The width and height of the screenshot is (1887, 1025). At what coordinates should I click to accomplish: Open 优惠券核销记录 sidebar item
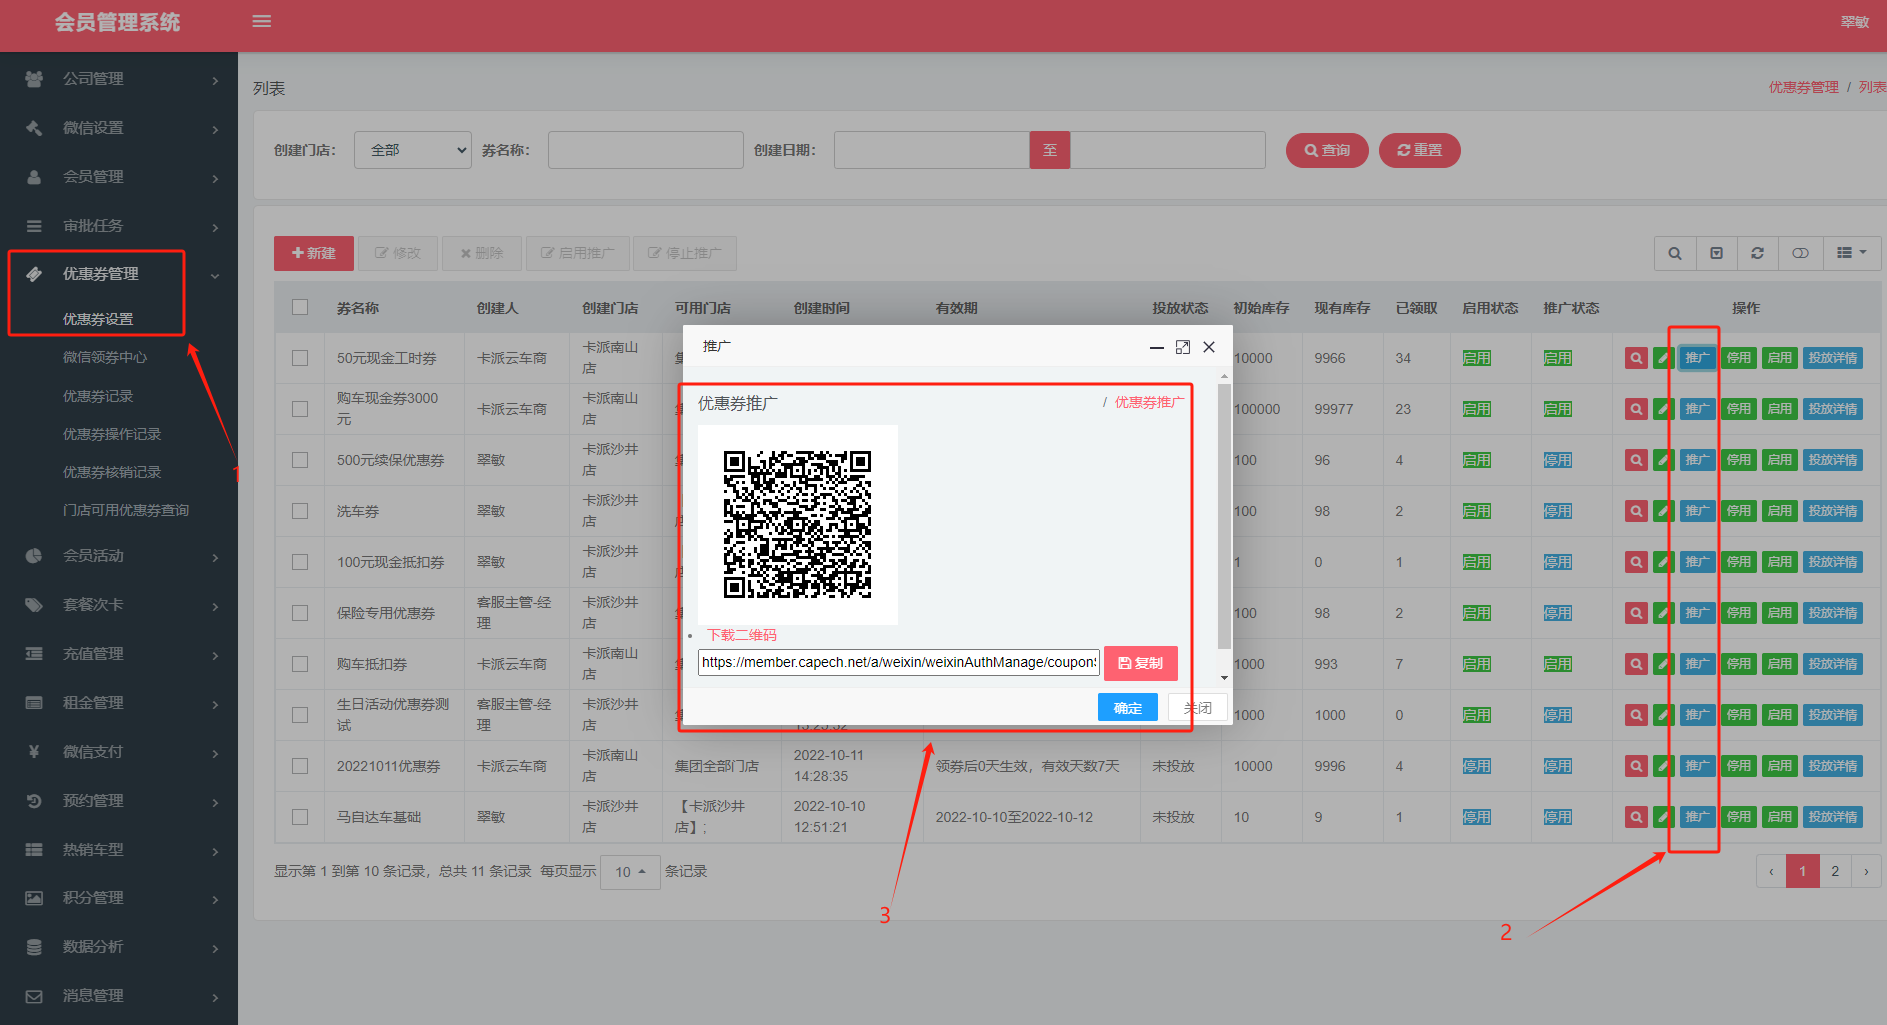tap(112, 472)
